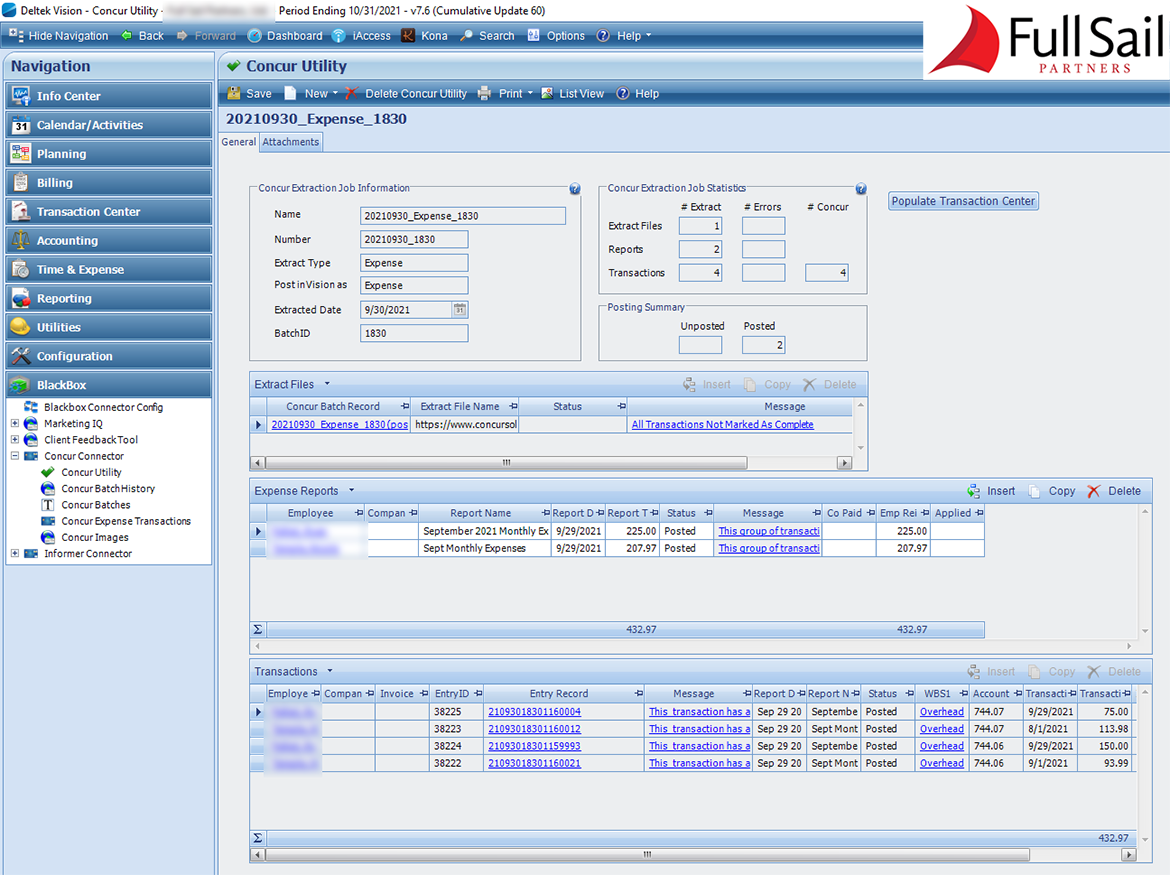Image resolution: width=1170 pixels, height=875 pixels.
Task: Open entry record link 21093018301160004
Action: 534,712
